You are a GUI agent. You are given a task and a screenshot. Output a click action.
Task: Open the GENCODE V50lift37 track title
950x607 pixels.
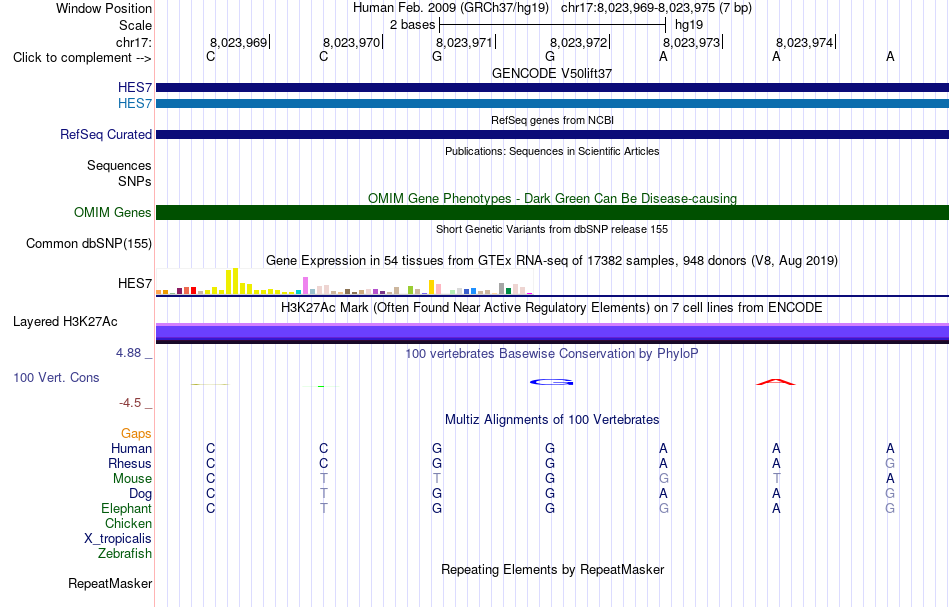552,73
